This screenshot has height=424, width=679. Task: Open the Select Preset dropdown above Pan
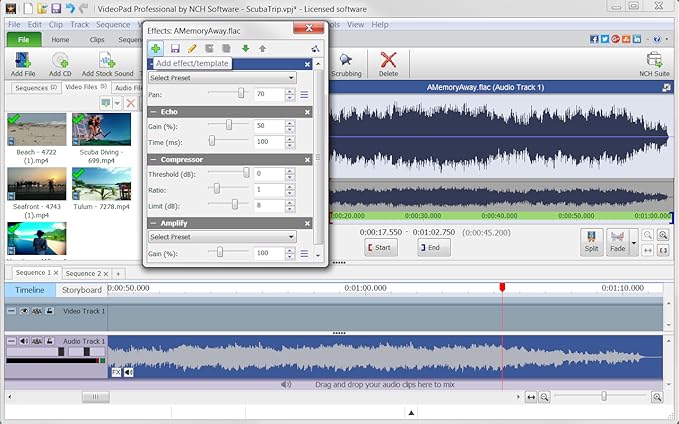(x=222, y=77)
